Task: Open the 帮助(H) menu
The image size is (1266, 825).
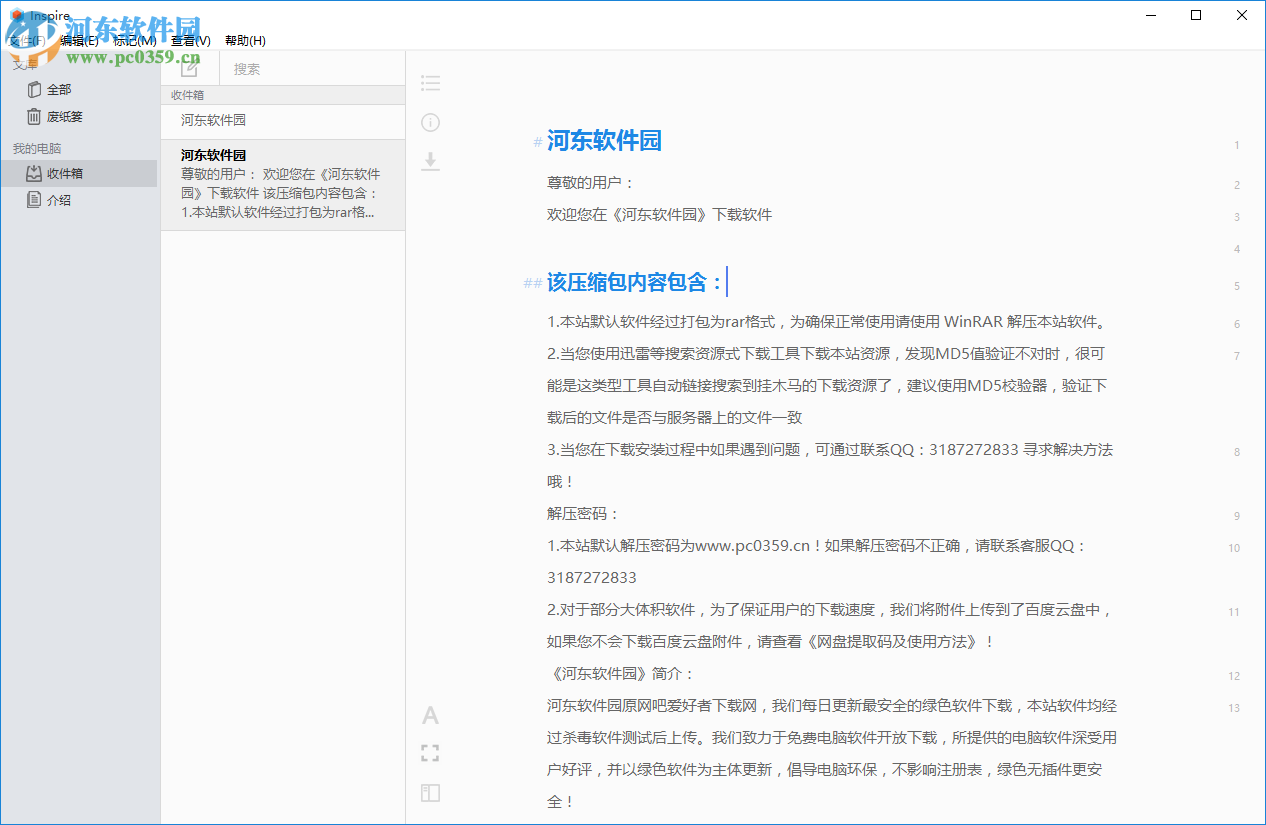Action: (x=245, y=41)
